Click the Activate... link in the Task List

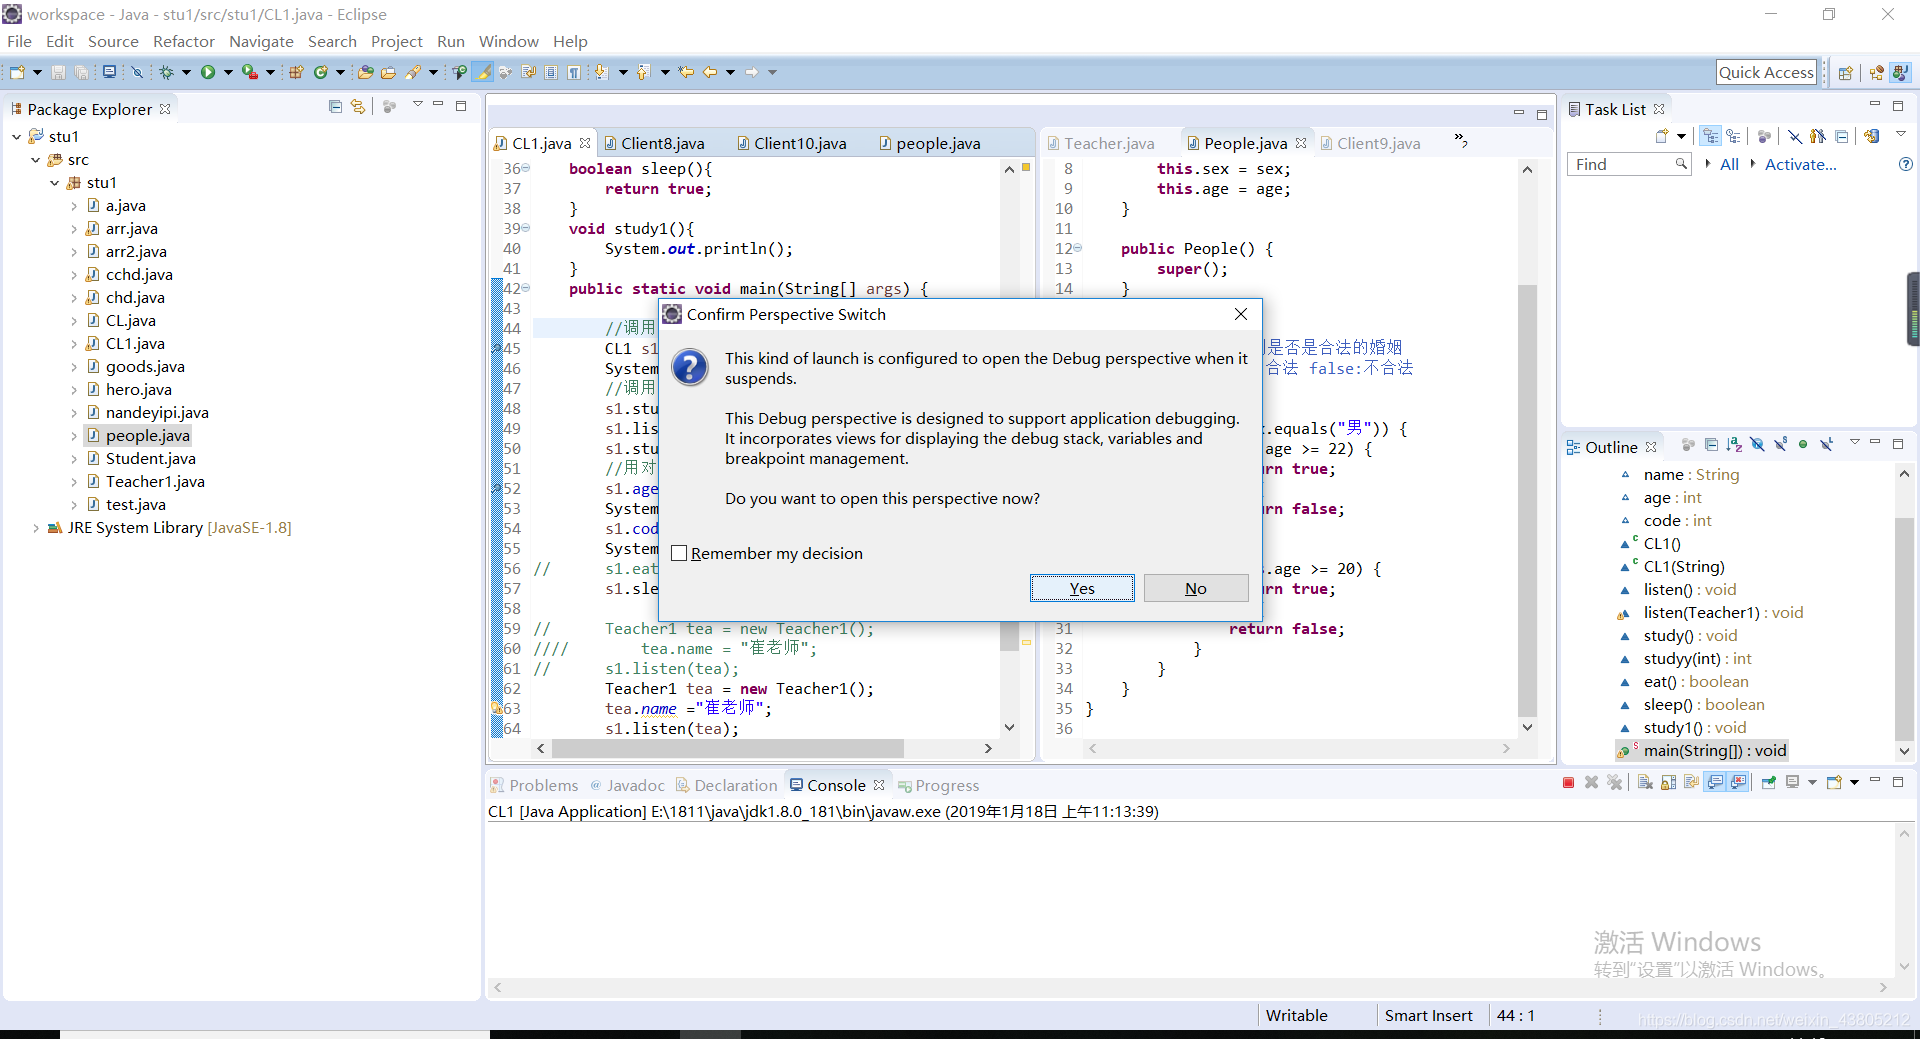(x=1800, y=164)
